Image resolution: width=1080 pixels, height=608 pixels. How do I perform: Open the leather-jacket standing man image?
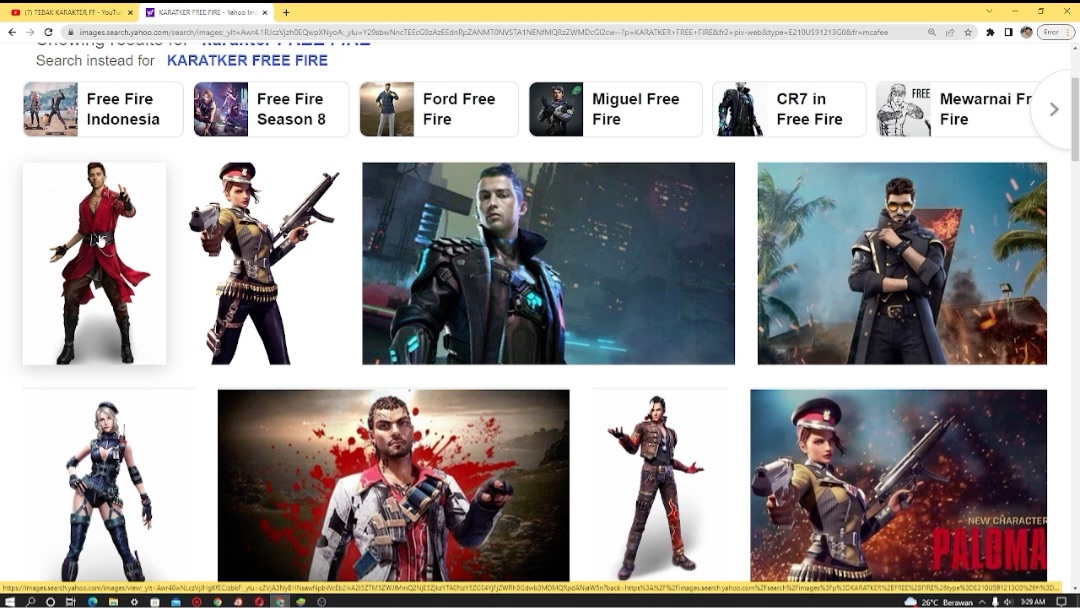(660, 485)
